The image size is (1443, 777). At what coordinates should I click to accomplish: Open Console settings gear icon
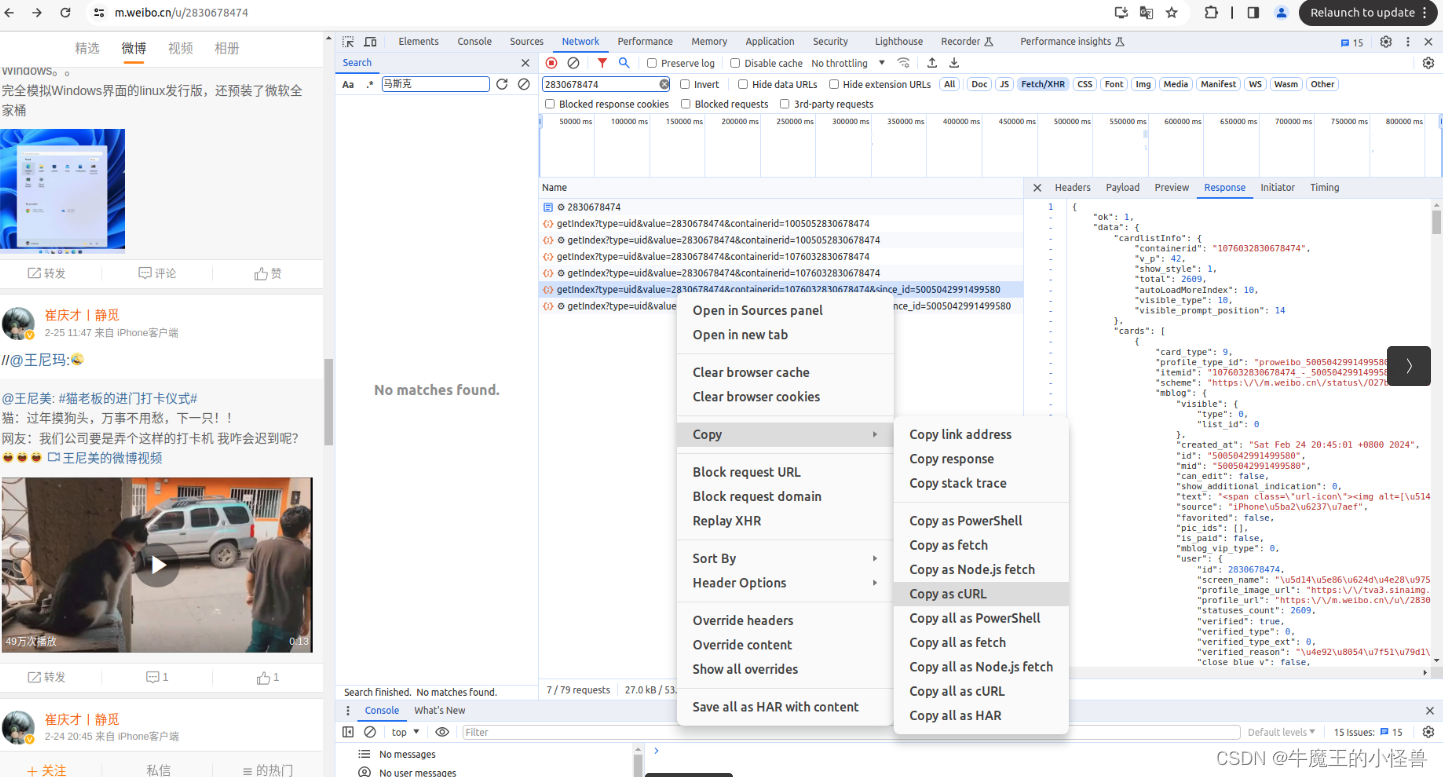click(1428, 732)
